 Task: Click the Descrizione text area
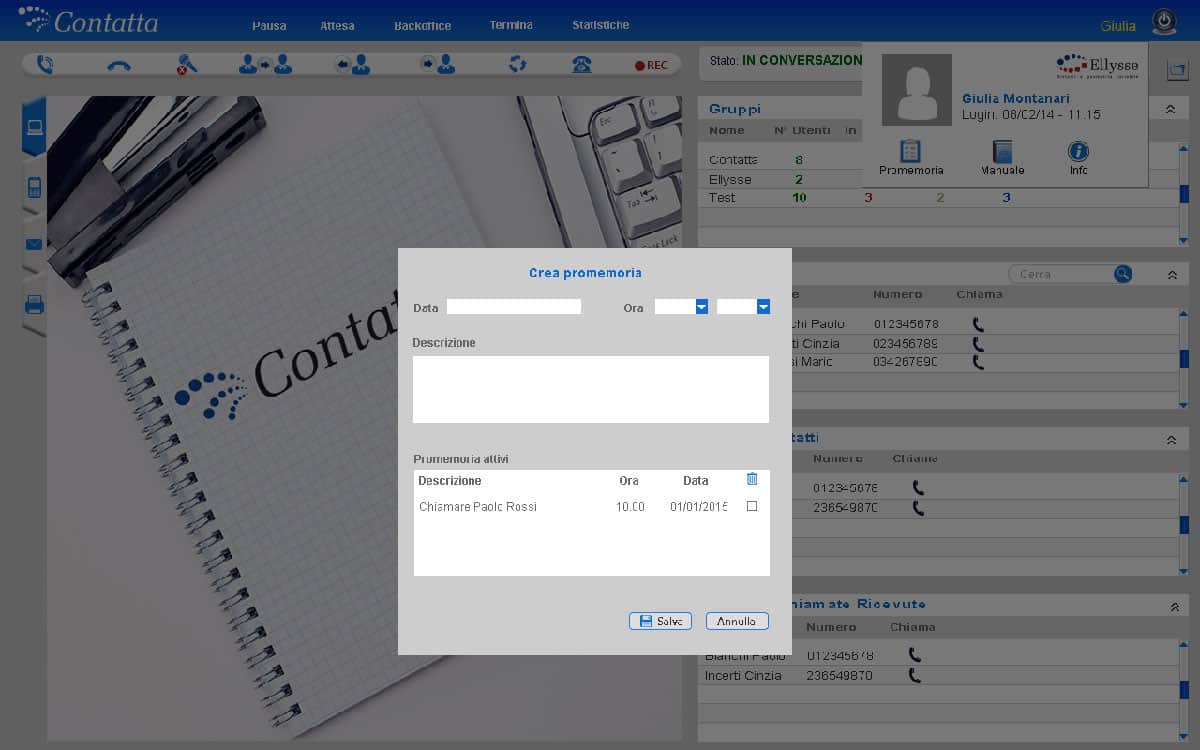coord(590,389)
